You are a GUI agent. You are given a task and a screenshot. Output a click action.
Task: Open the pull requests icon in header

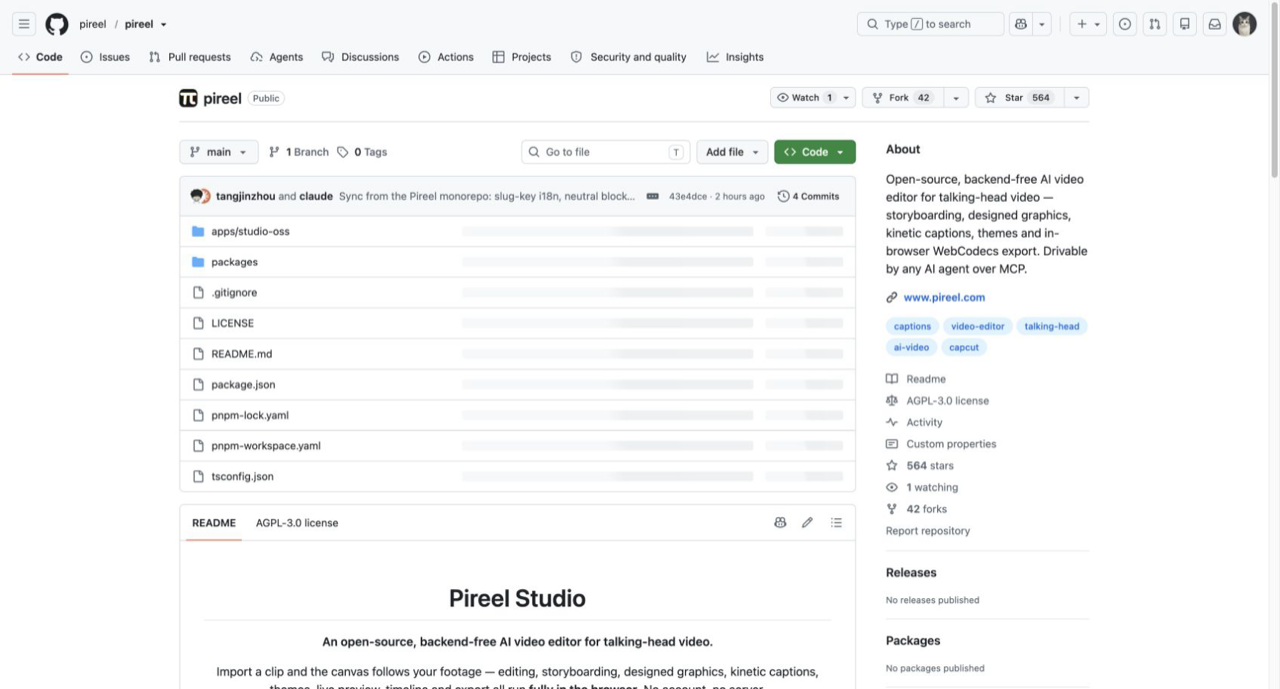pyautogui.click(x=1154, y=24)
